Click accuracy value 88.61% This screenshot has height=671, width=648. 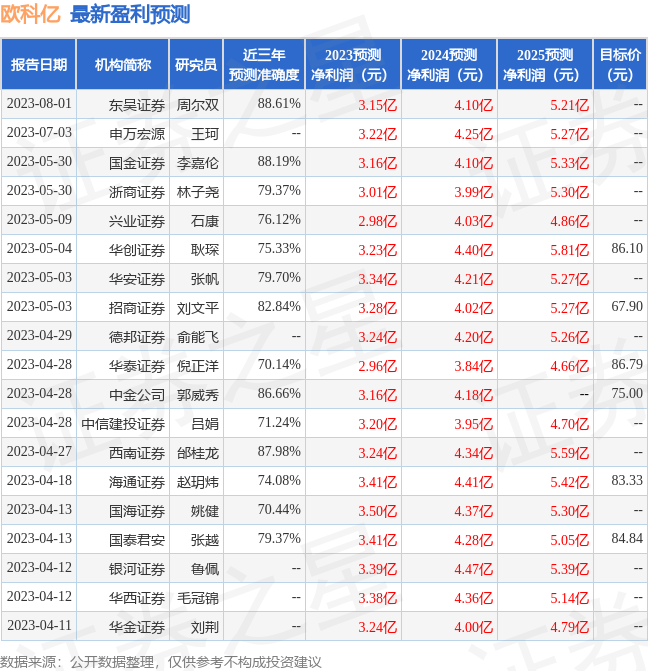[x=279, y=104]
